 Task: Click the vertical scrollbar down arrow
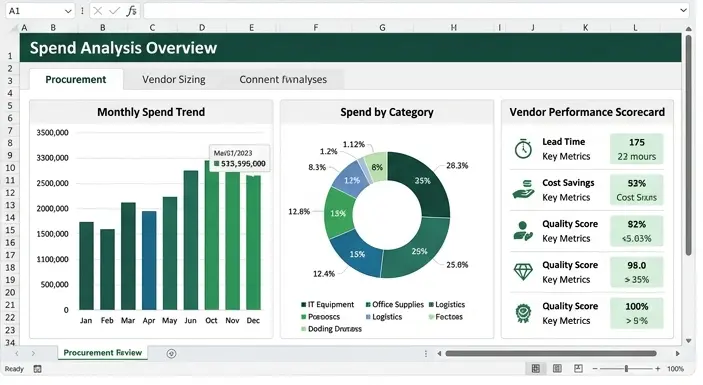(x=689, y=341)
